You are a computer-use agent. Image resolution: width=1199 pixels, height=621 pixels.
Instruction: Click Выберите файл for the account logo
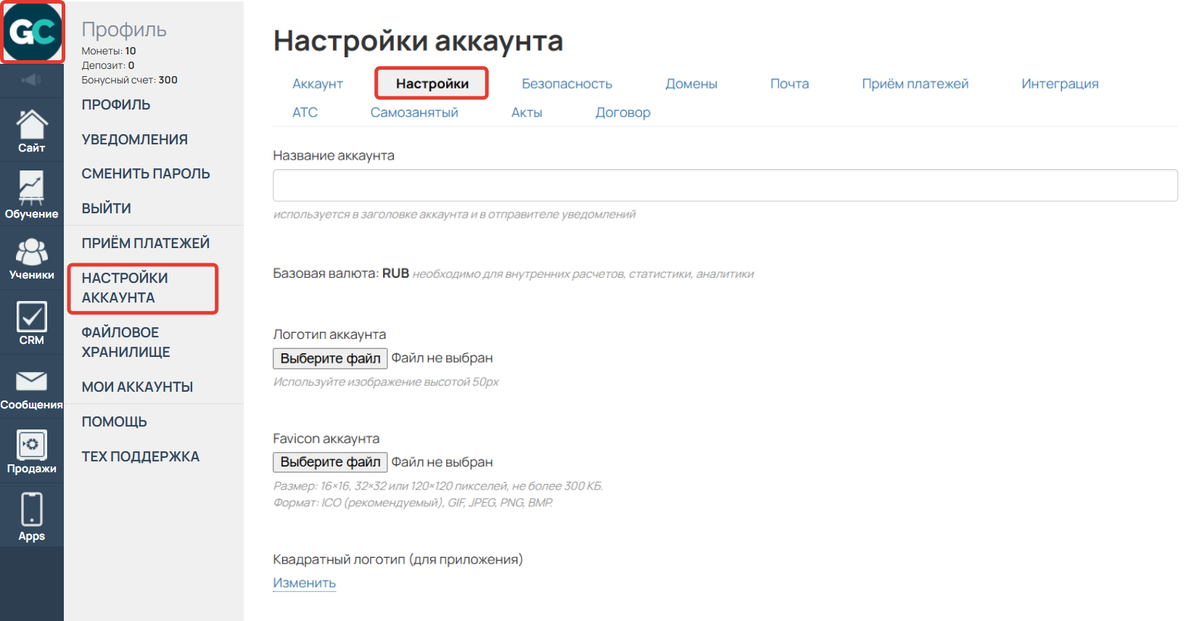[330, 357]
